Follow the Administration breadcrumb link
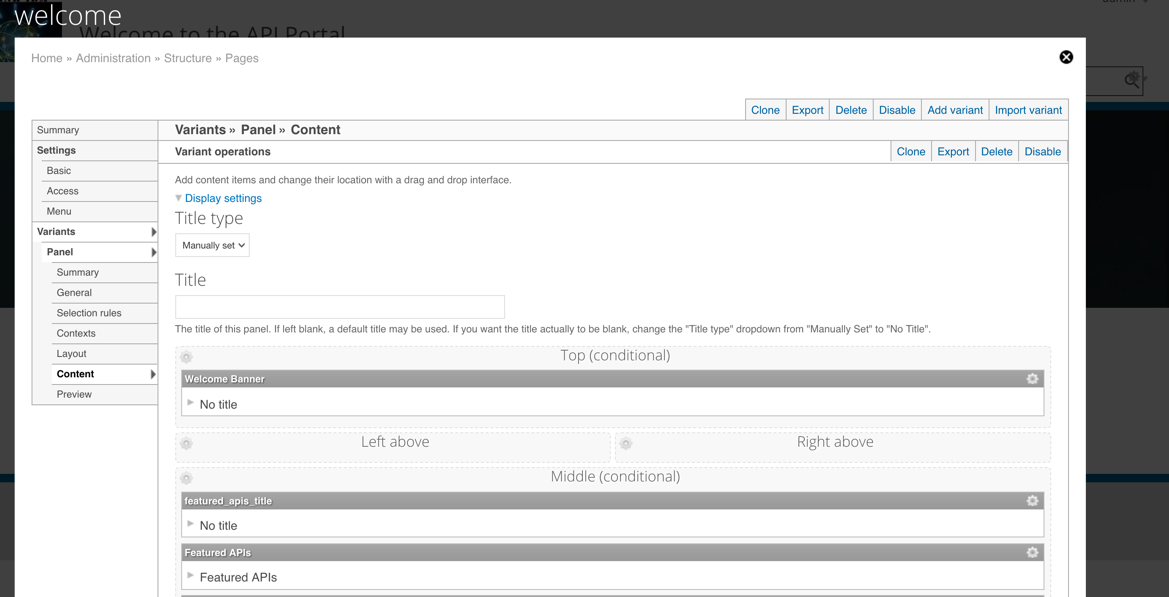 [113, 58]
